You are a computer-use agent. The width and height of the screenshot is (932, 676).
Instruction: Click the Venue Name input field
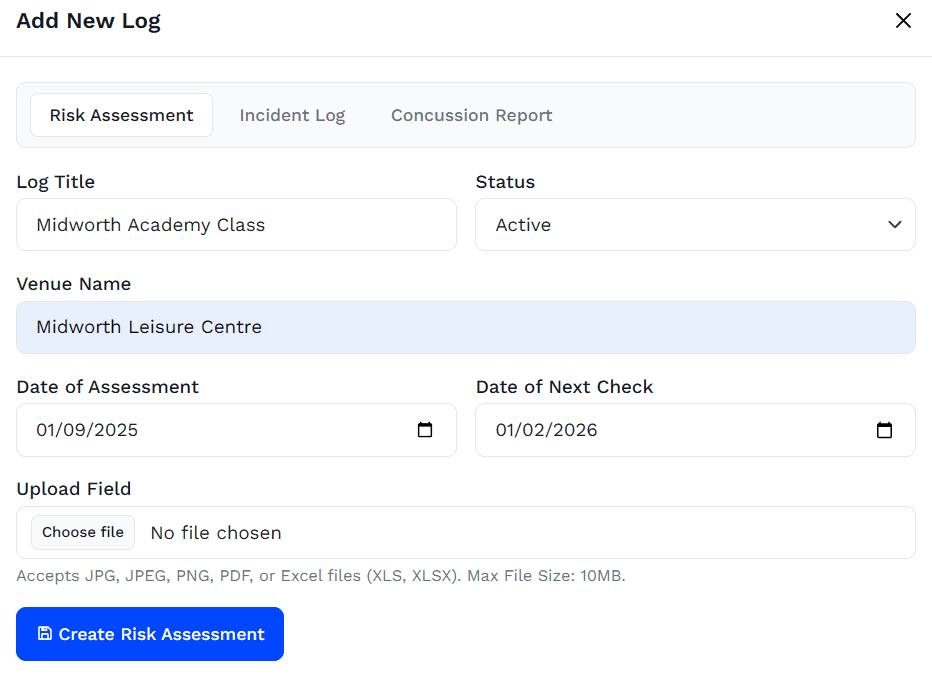(465, 328)
